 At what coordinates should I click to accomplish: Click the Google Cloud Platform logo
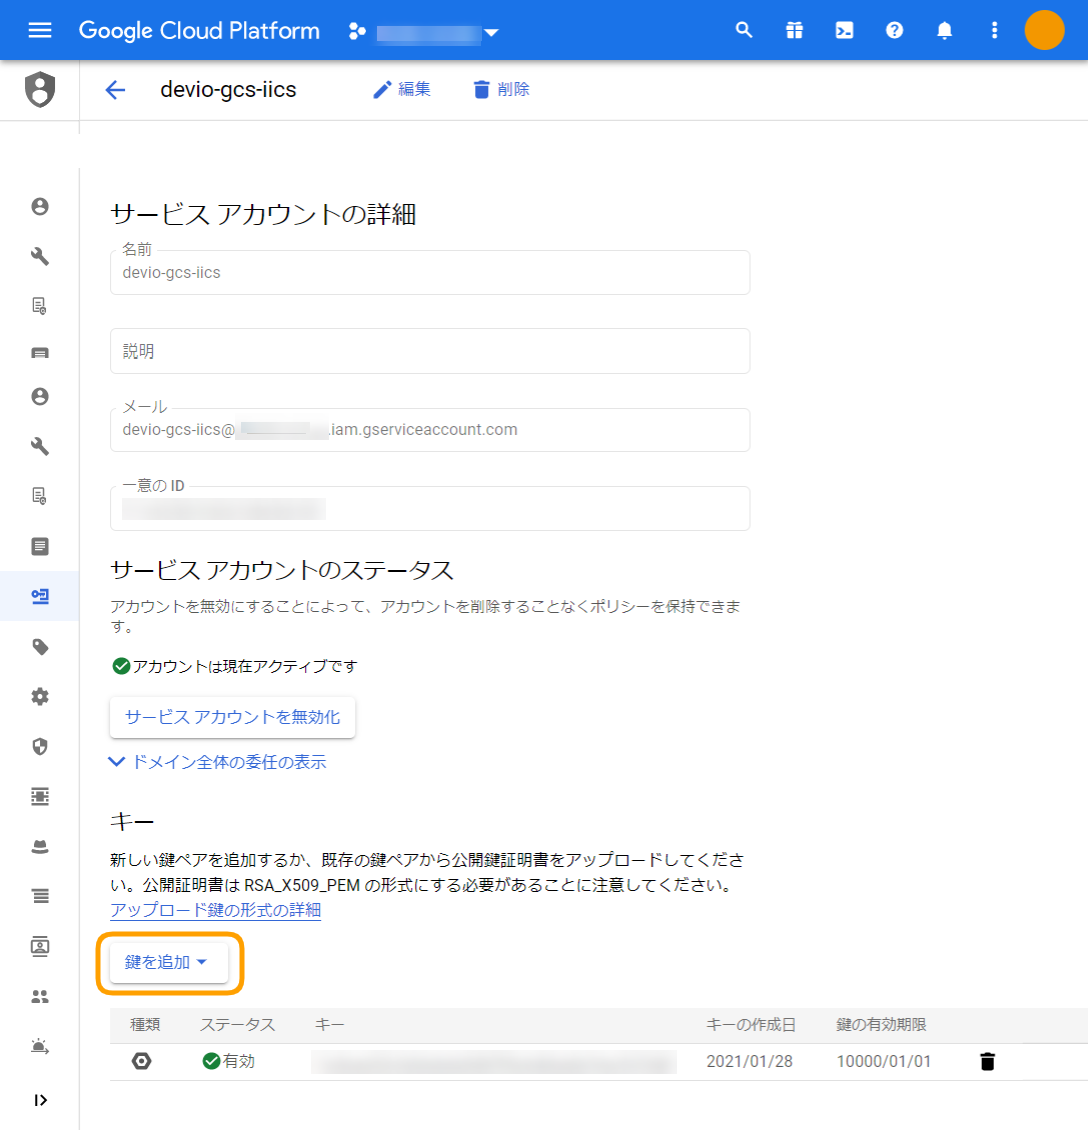tap(199, 30)
